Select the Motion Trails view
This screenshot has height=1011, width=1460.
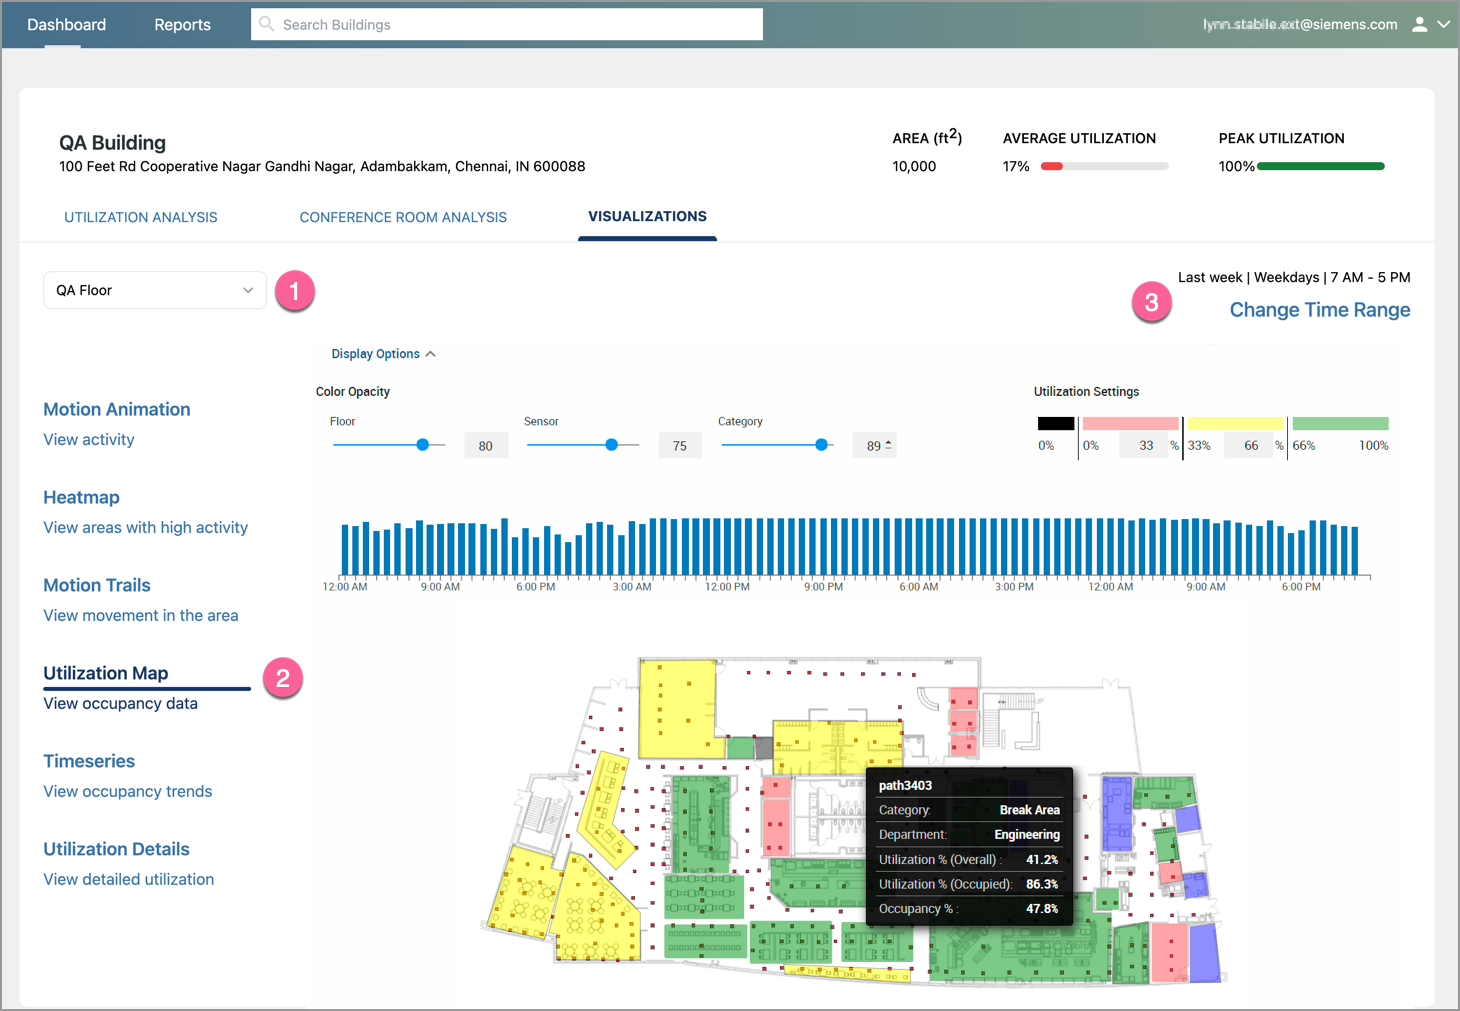click(x=96, y=585)
